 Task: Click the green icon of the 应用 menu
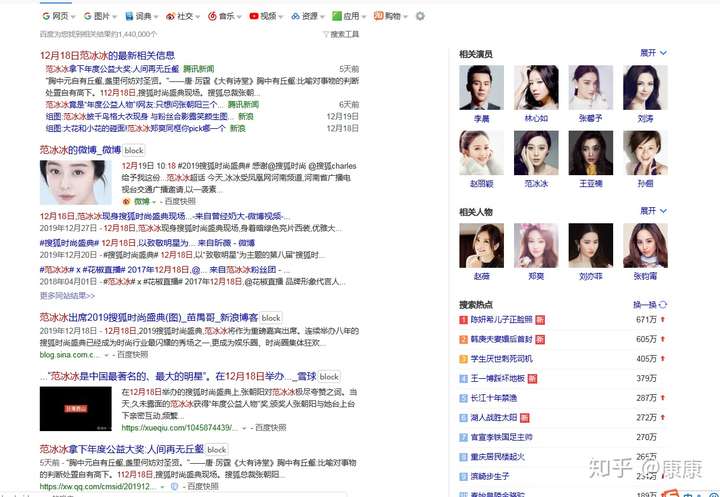point(337,16)
